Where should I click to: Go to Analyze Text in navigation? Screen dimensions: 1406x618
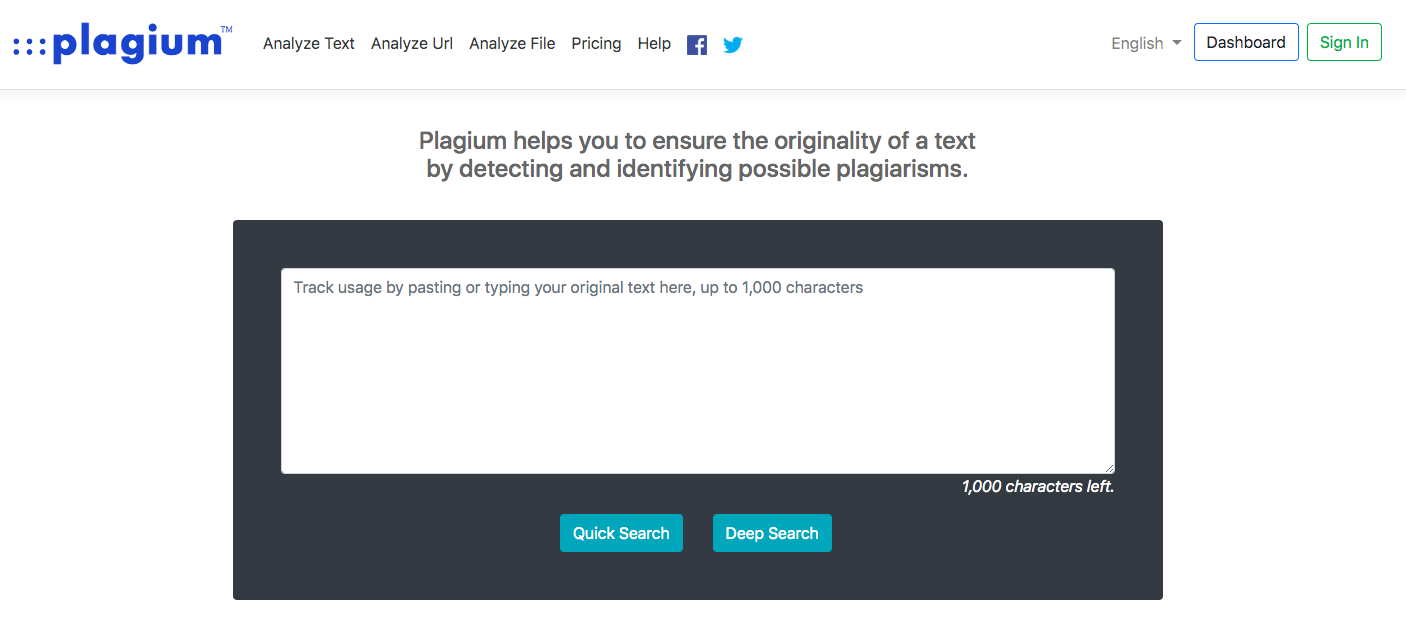pyautogui.click(x=309, y=43)
